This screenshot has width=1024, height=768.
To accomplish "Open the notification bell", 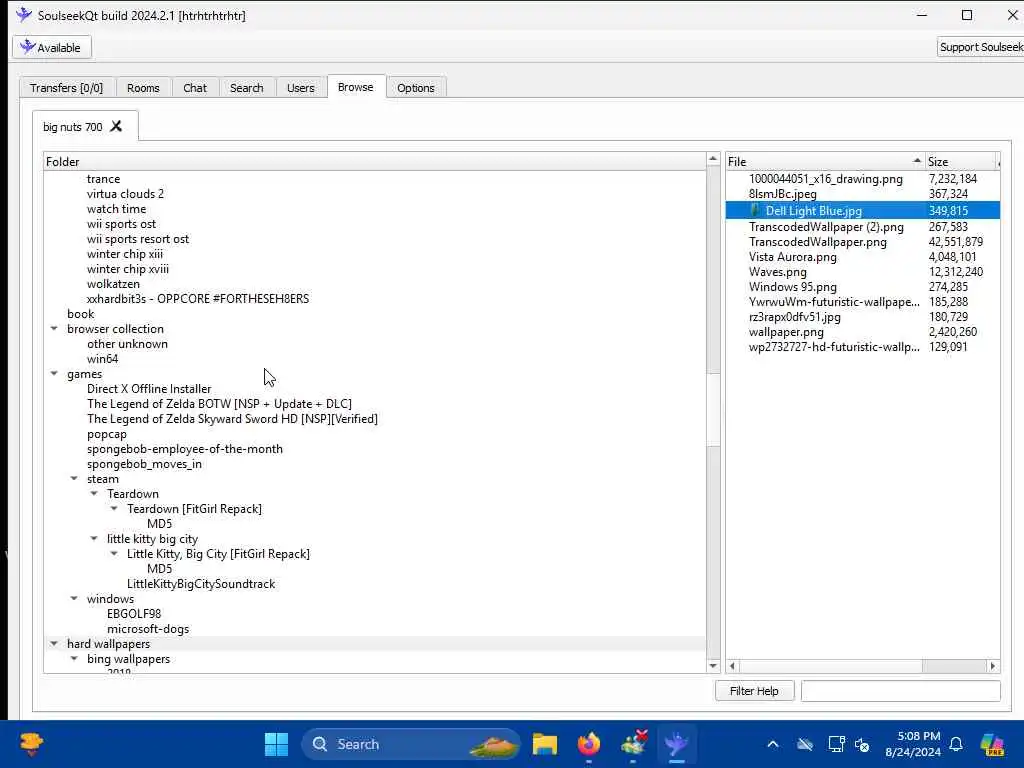I will [x=956, y=744].
